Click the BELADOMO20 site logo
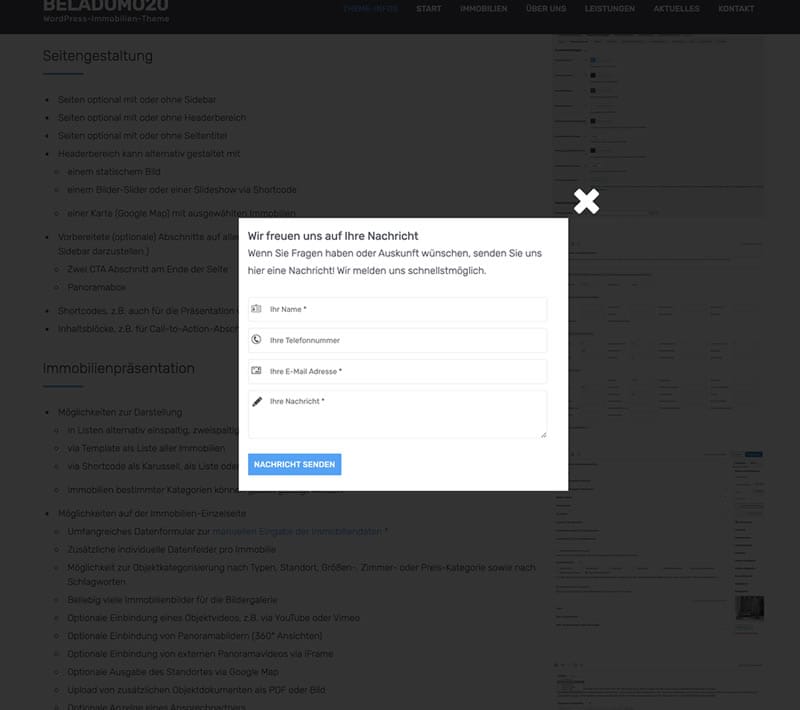This screenshot has height=710, width=800. tap(106, 9)
